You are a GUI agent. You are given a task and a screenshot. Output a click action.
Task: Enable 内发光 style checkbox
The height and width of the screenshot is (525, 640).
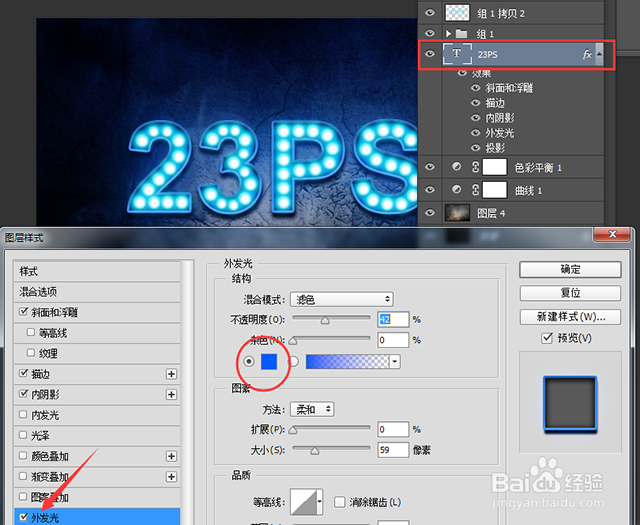23,414
